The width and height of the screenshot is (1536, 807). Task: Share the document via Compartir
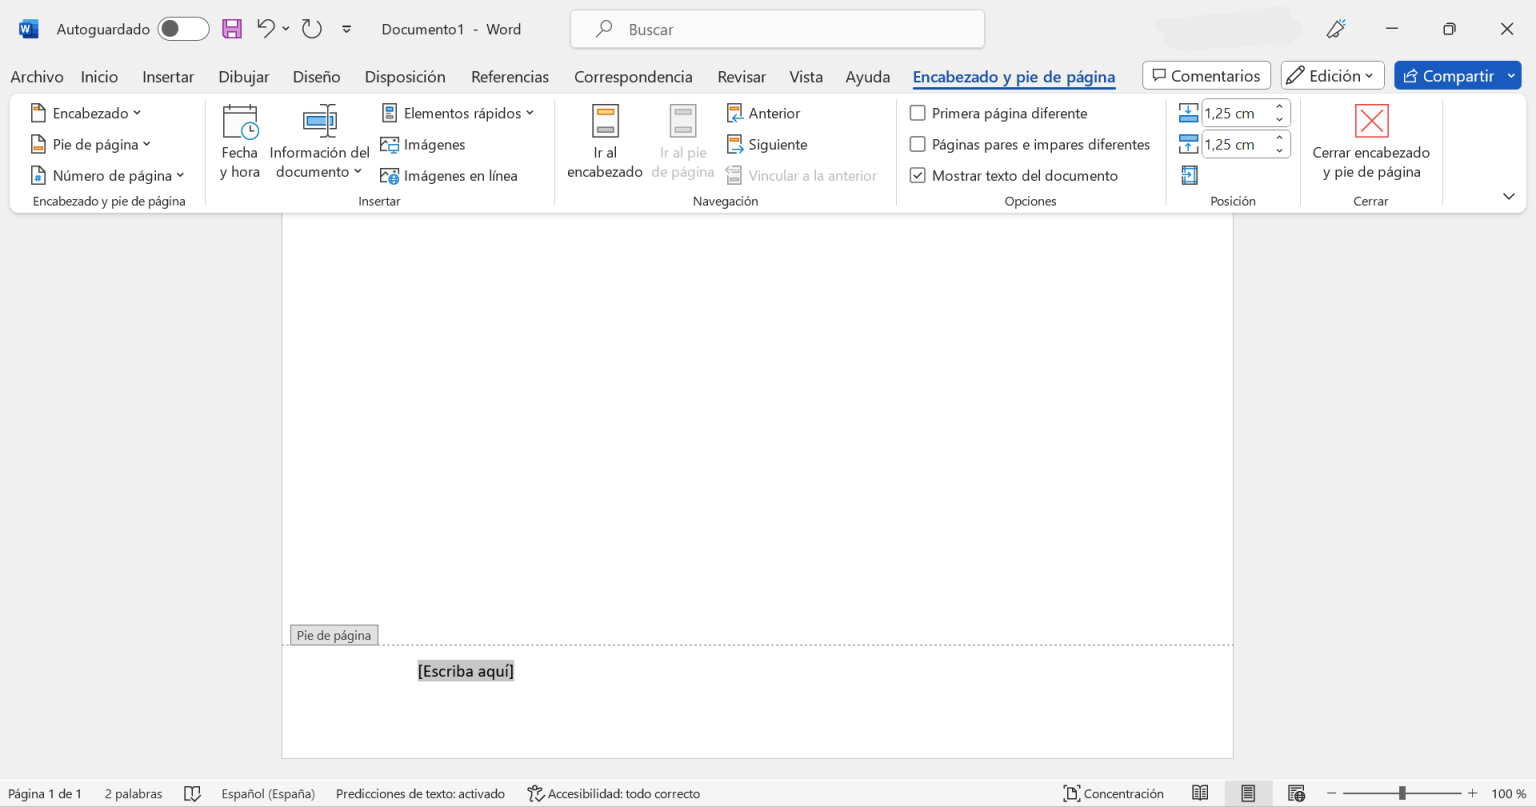coord(1450,75)
